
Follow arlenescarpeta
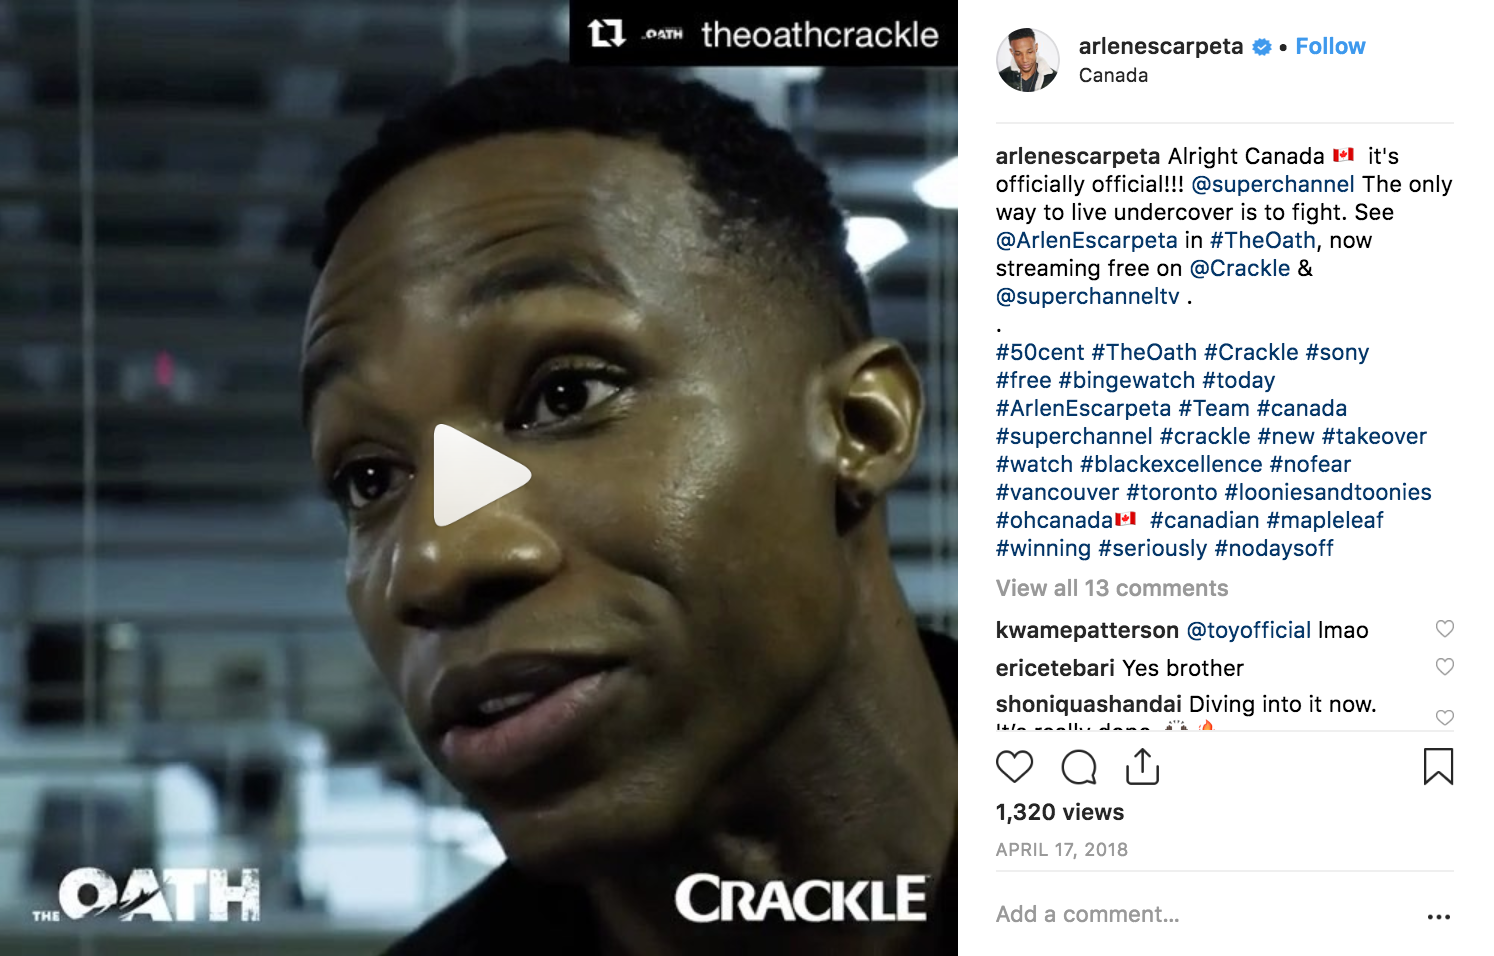click(1330, 46)
